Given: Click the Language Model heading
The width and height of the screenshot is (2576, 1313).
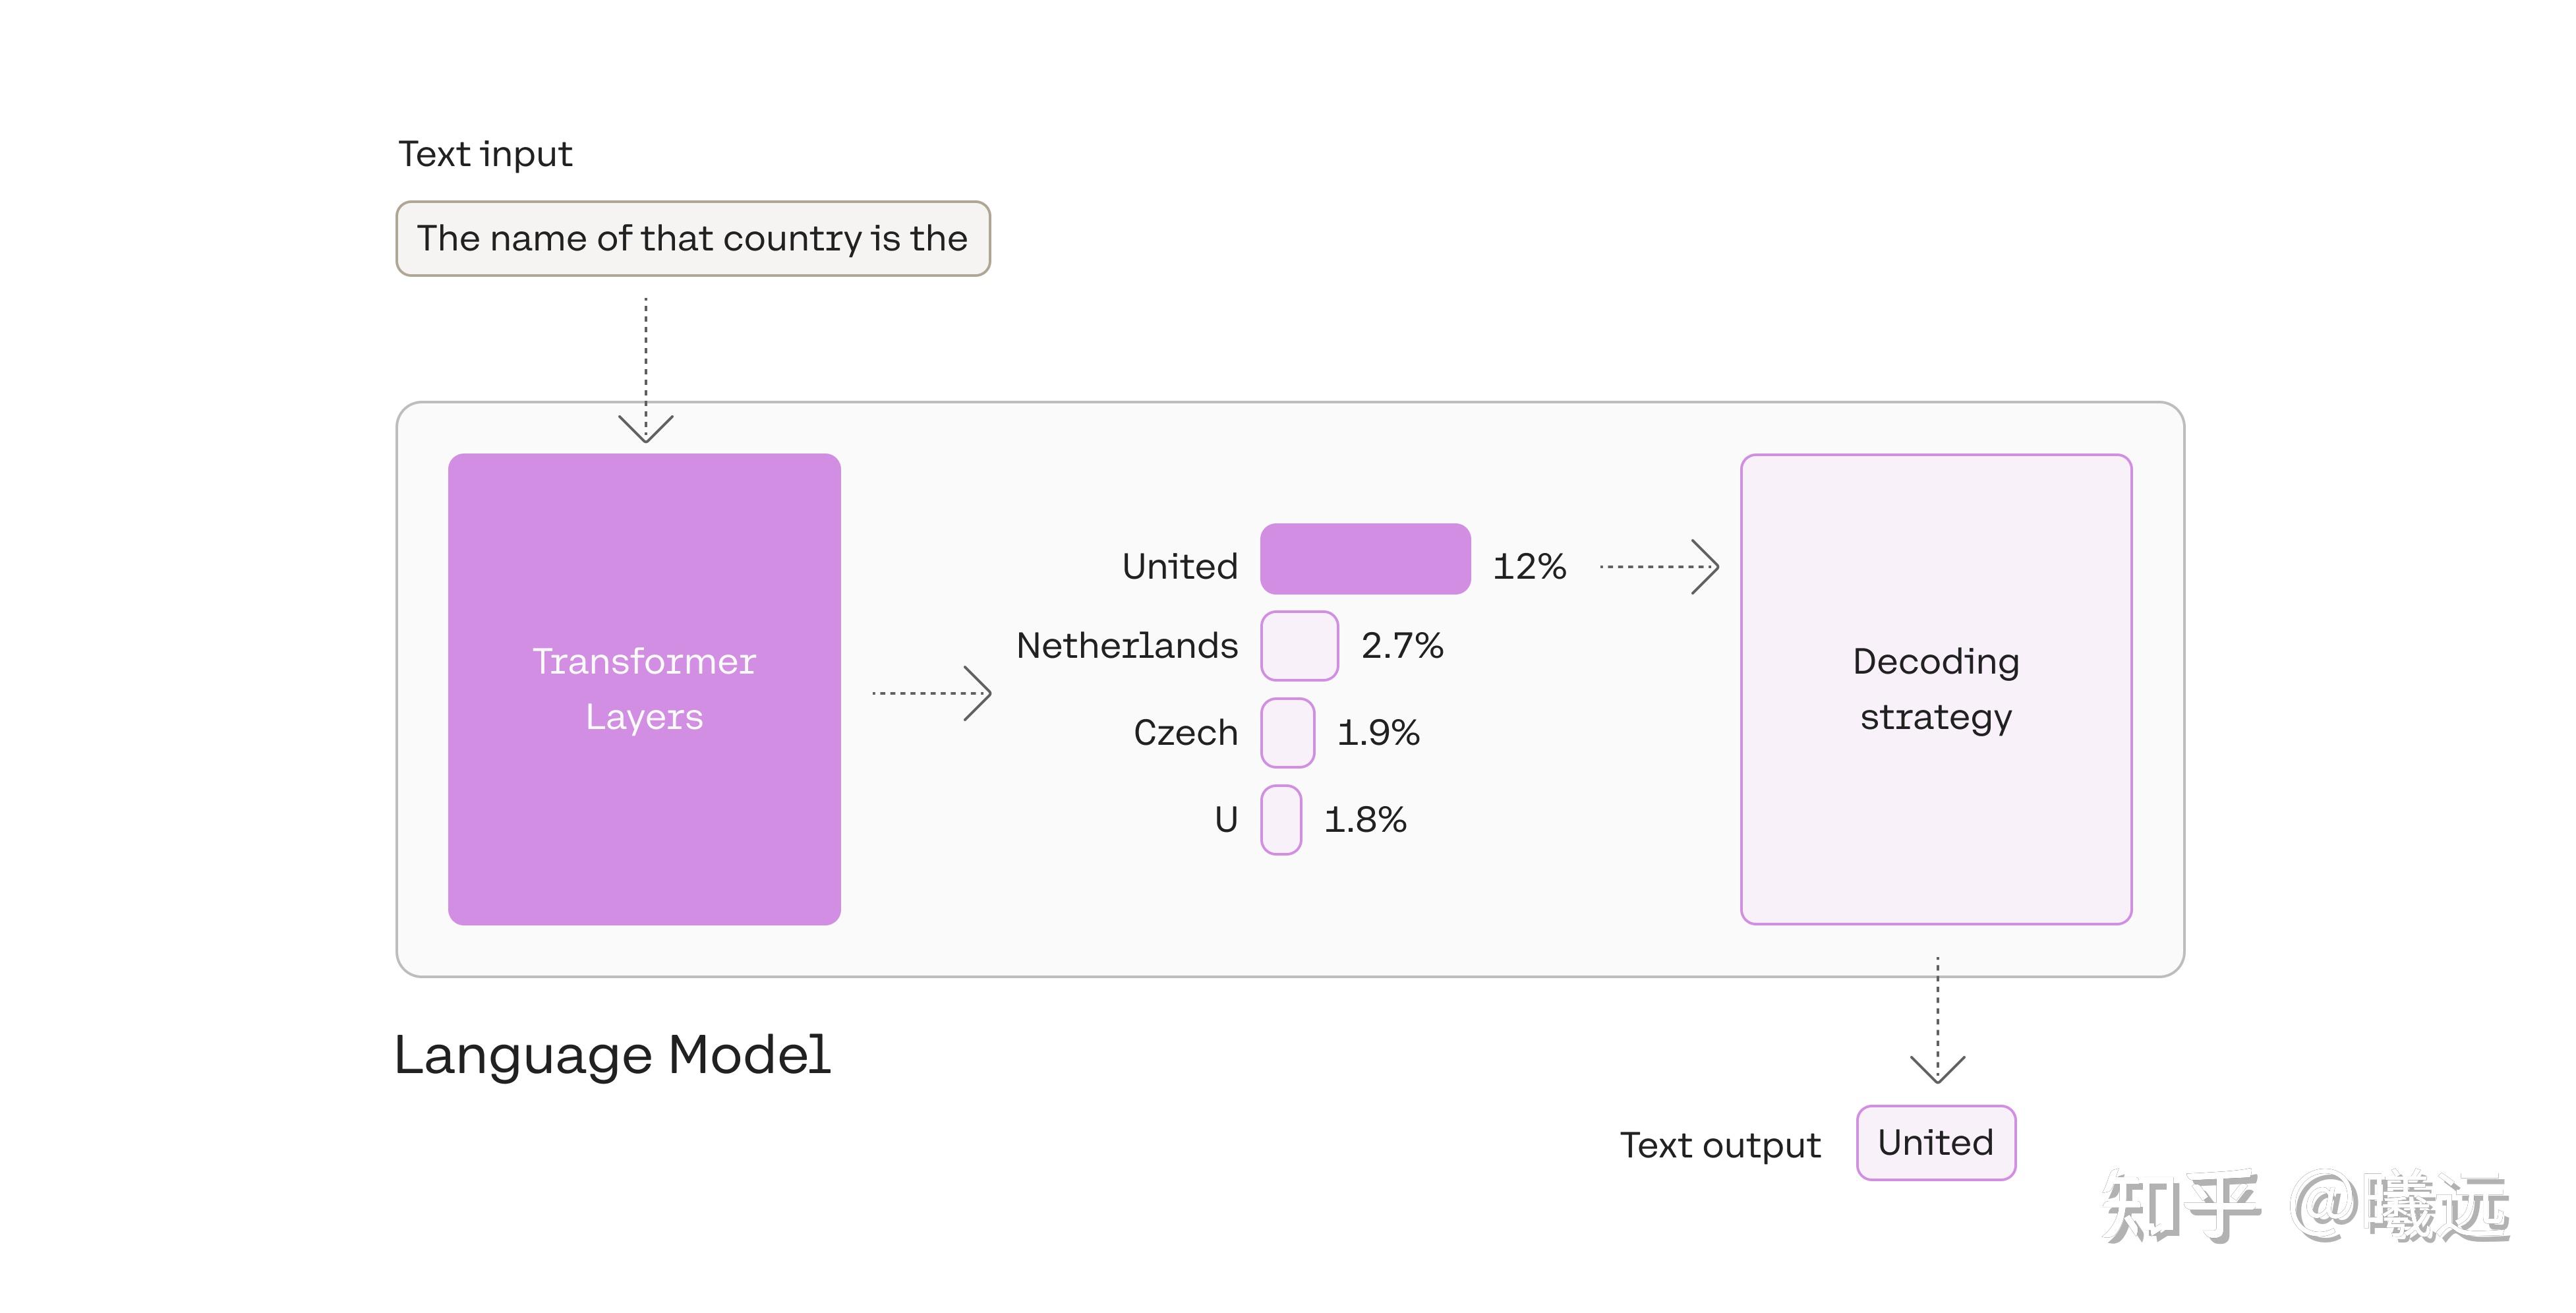Looking at the screenshot, I should pyautogui.click(x=612, y=1055).
